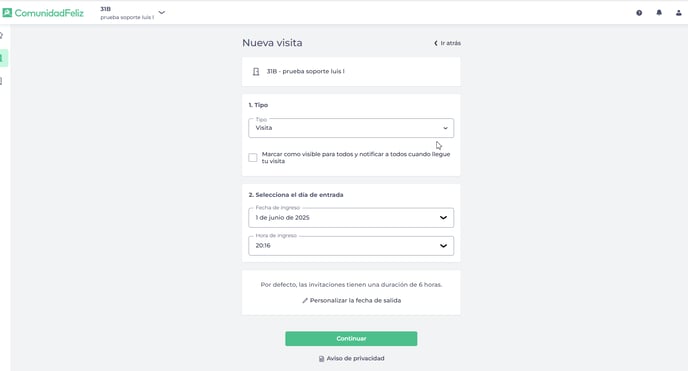Open the notifications bell
Image resolution: width=688 pixels, height=371 pixels.
point(659,13)
